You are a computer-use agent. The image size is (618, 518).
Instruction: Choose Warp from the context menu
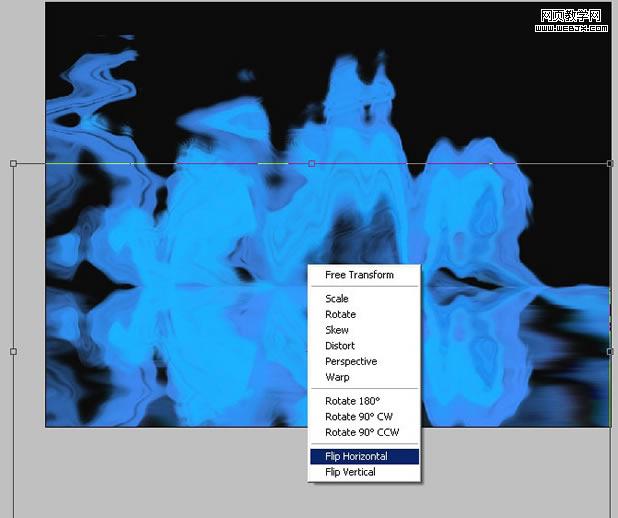pyautogui.click(x=364, y=377)
